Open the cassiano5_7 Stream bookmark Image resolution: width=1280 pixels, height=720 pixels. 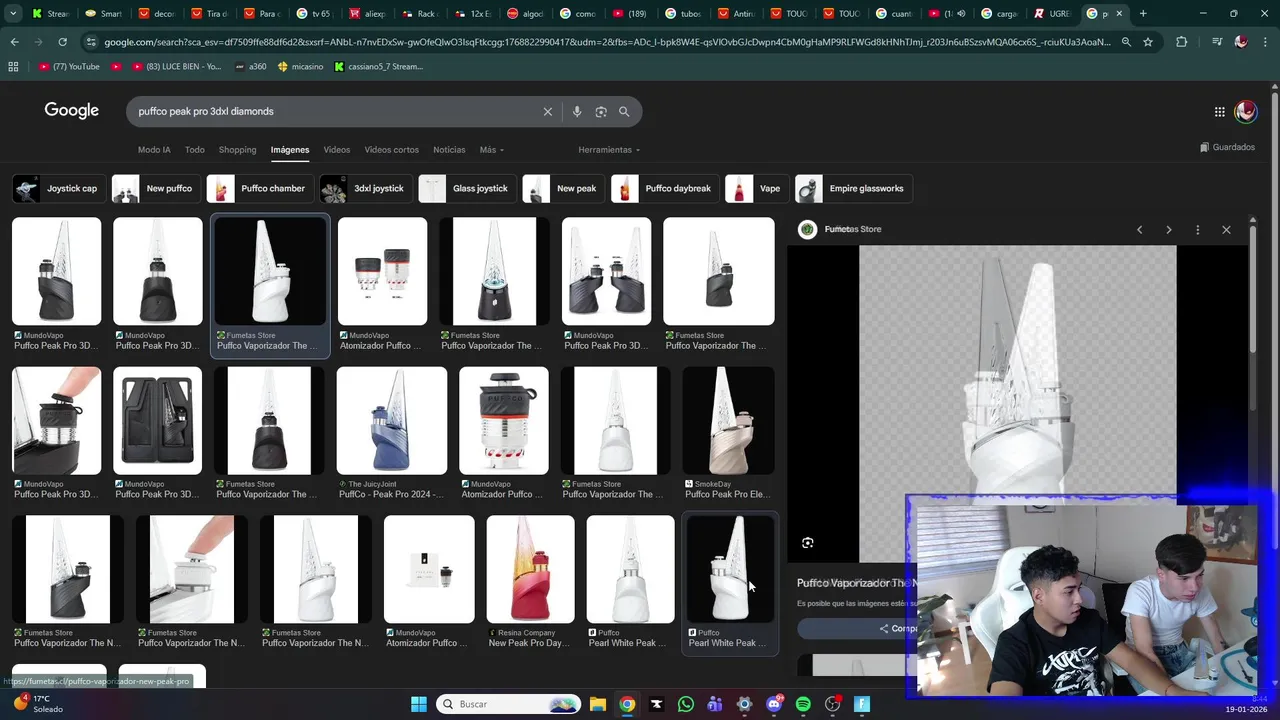click(378, 67)
